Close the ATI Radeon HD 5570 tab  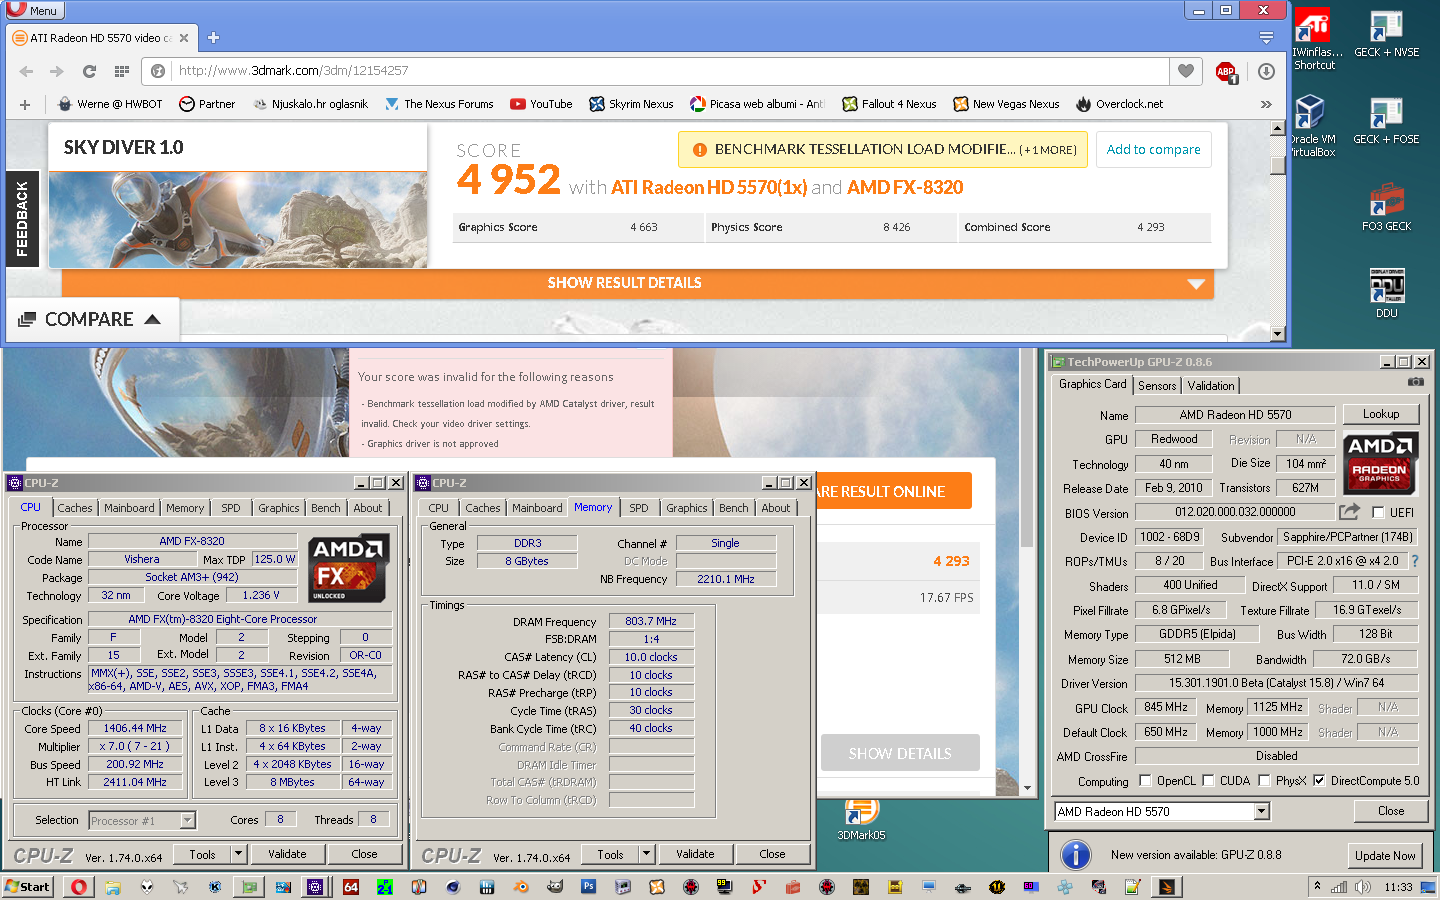coord(184,38)
